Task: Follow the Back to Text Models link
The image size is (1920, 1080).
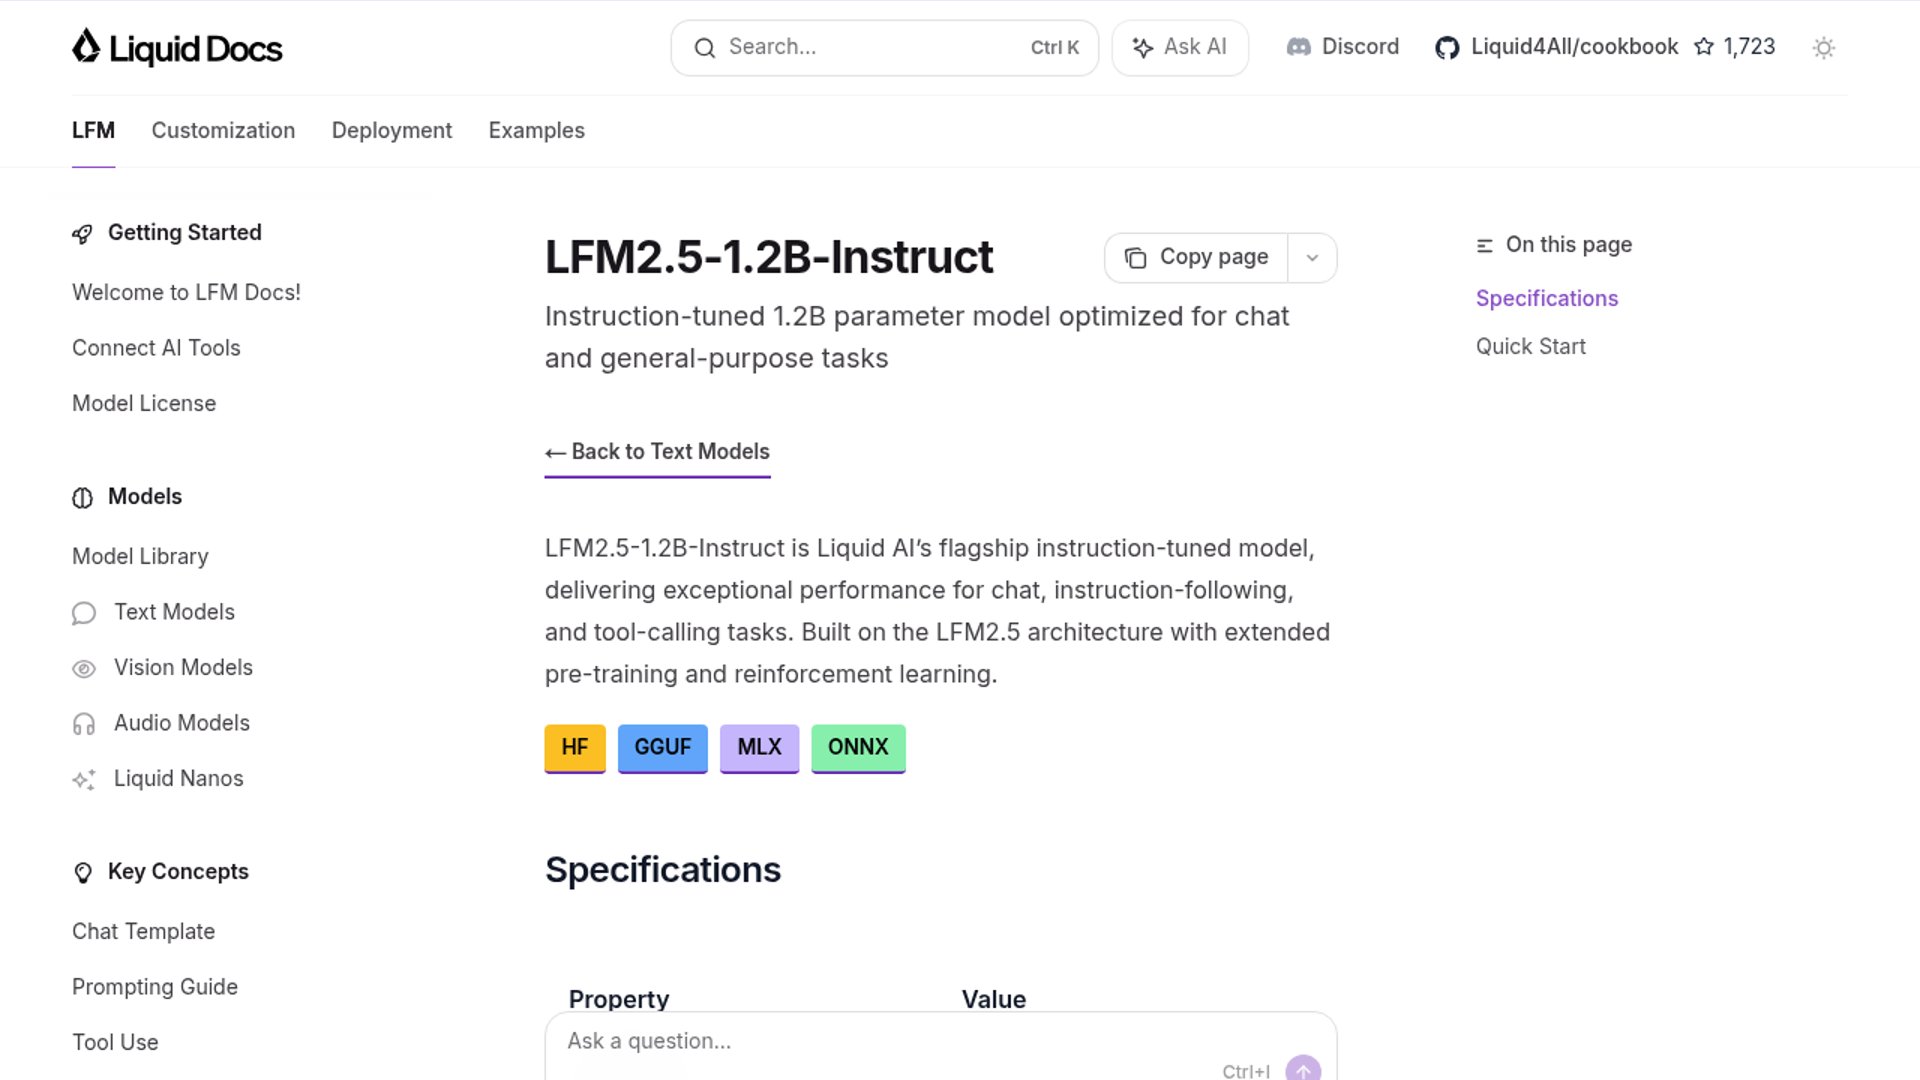Action: point(657,452)
